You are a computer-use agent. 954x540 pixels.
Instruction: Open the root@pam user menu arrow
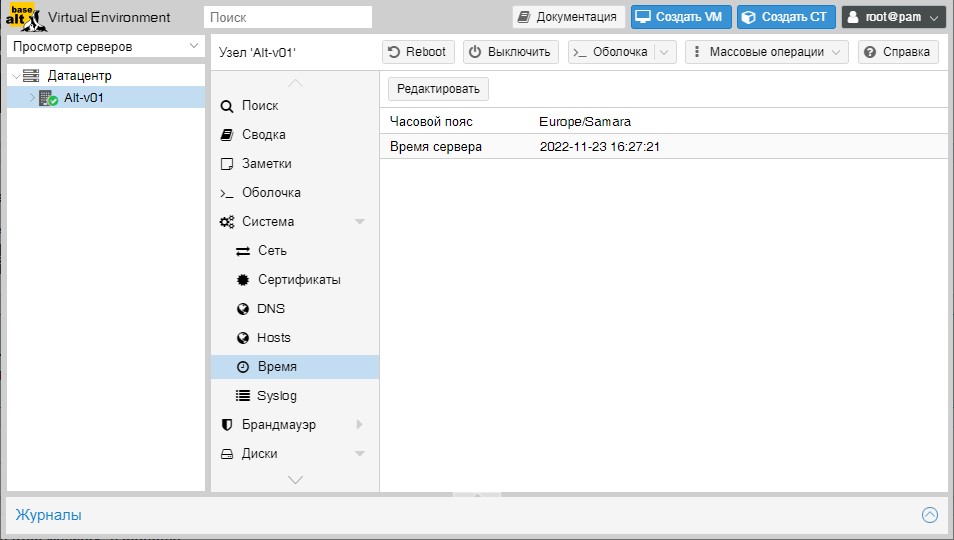tap(934, 18)
